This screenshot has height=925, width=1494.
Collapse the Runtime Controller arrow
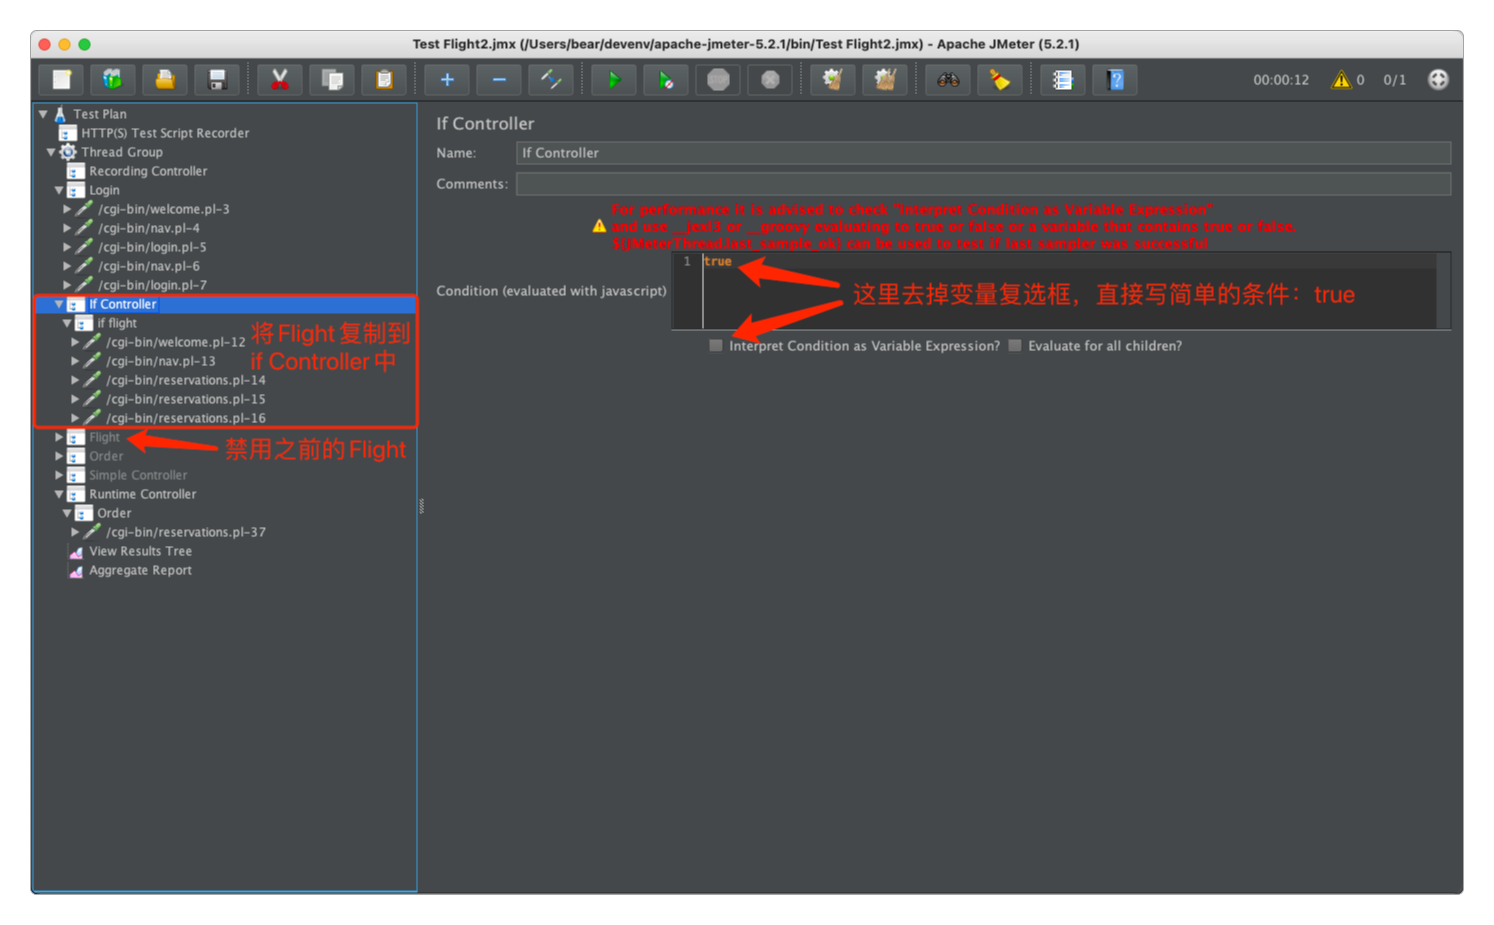(x=59, y=494)
